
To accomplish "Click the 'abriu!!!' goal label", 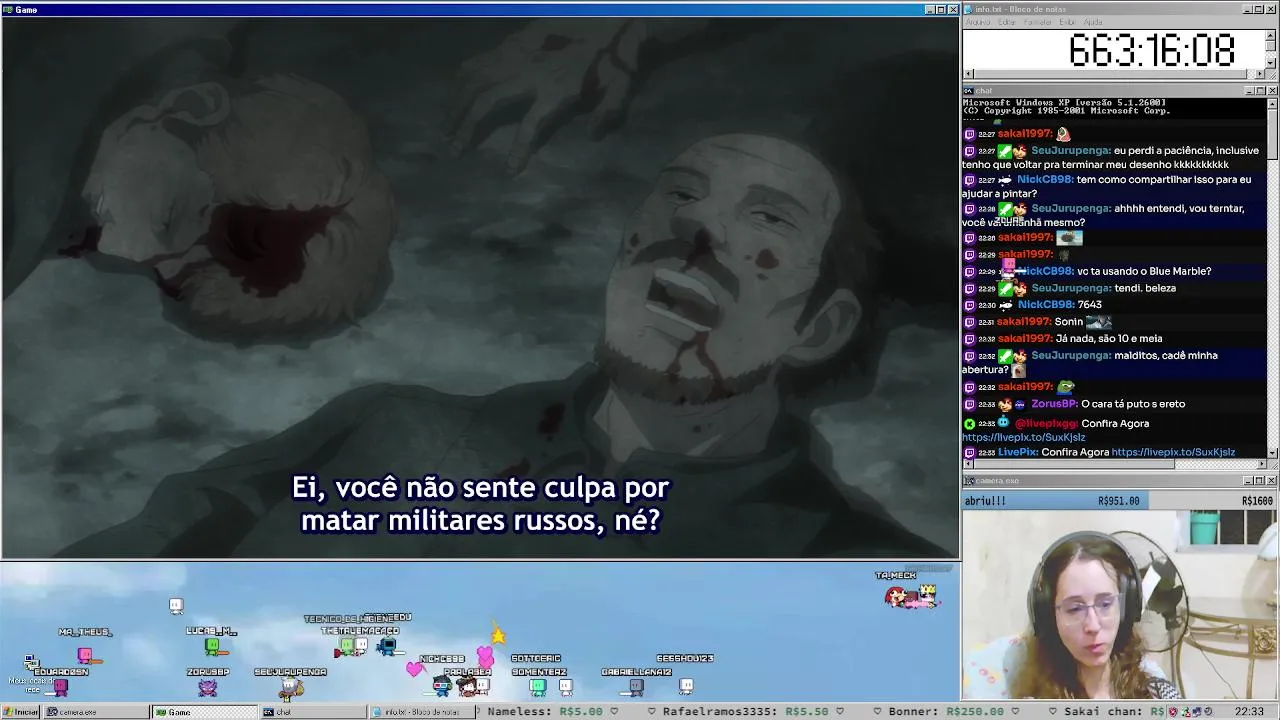I will 985,501.
